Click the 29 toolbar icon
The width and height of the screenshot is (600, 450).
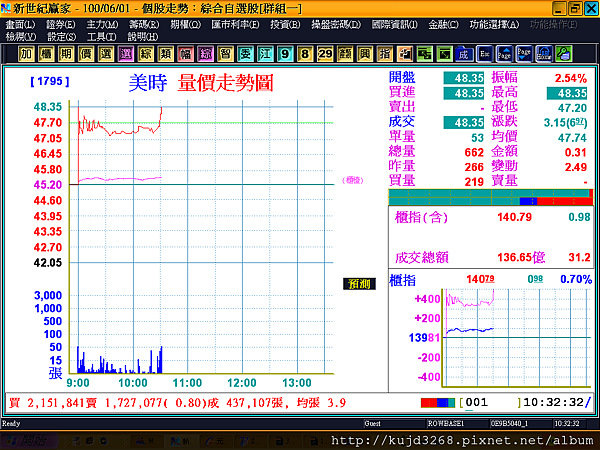point(324,54)
